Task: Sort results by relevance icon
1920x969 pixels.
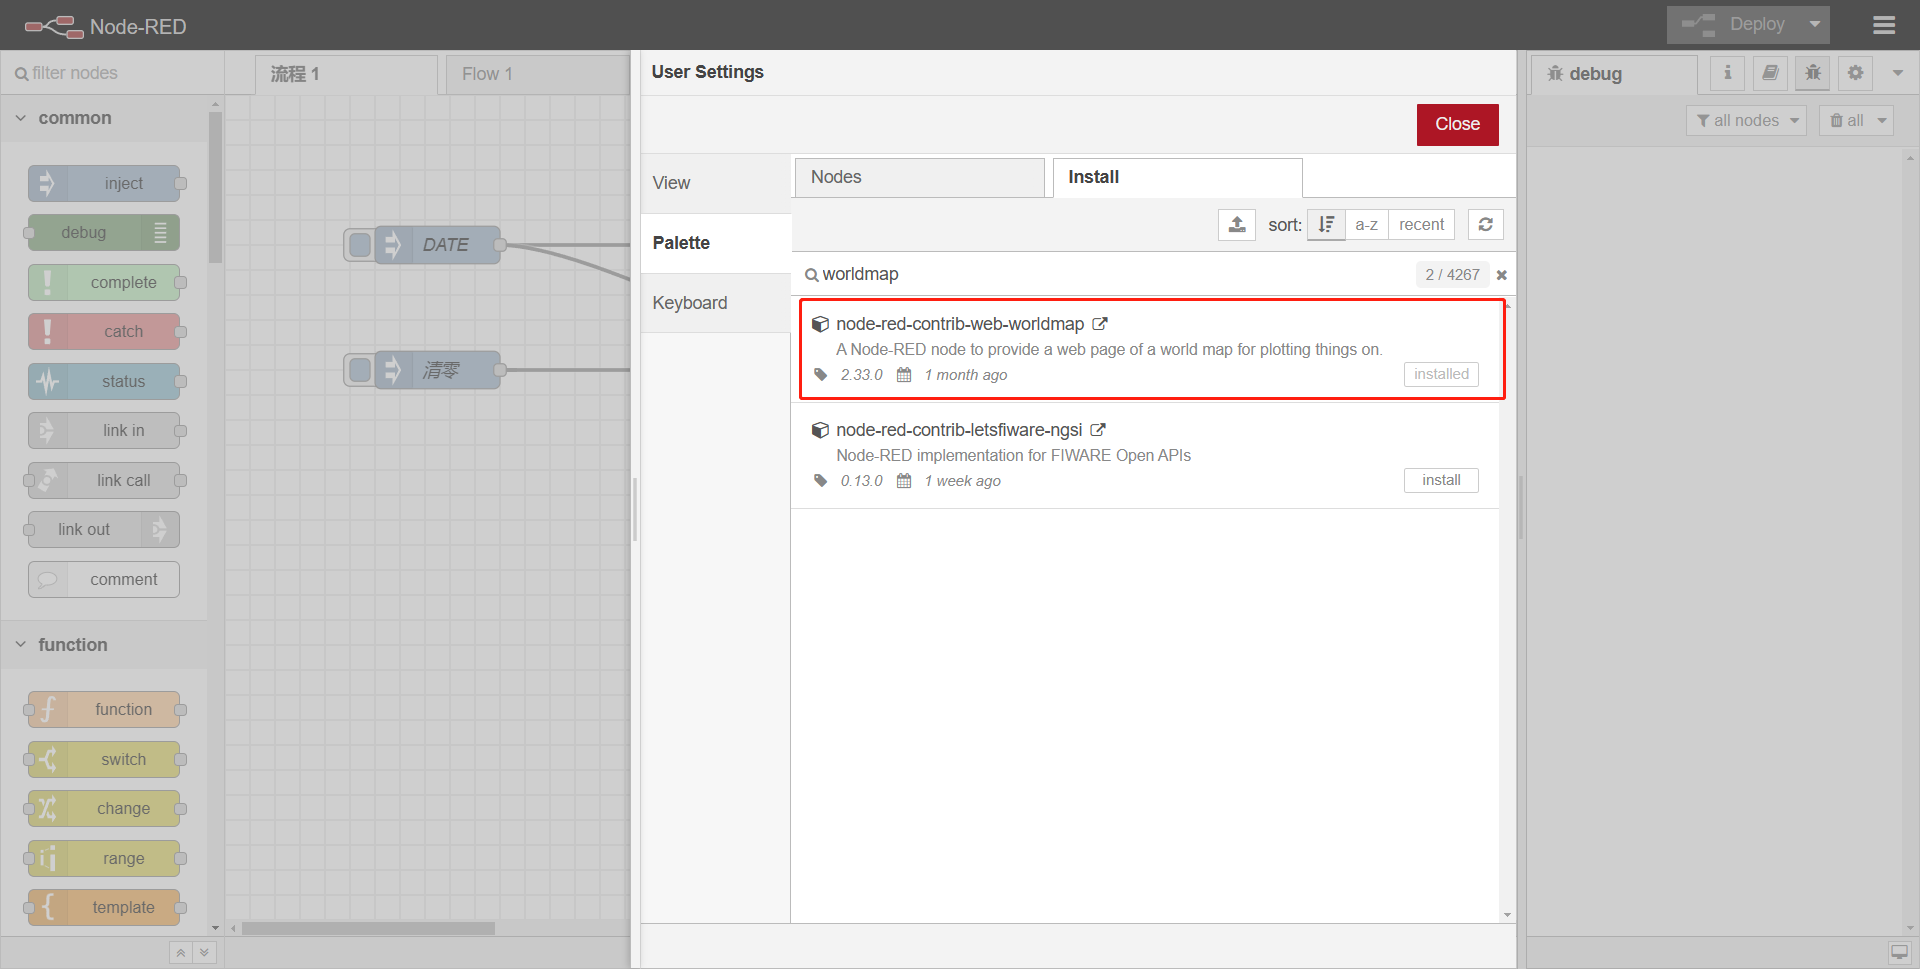Action: [x=1326, y=225]
